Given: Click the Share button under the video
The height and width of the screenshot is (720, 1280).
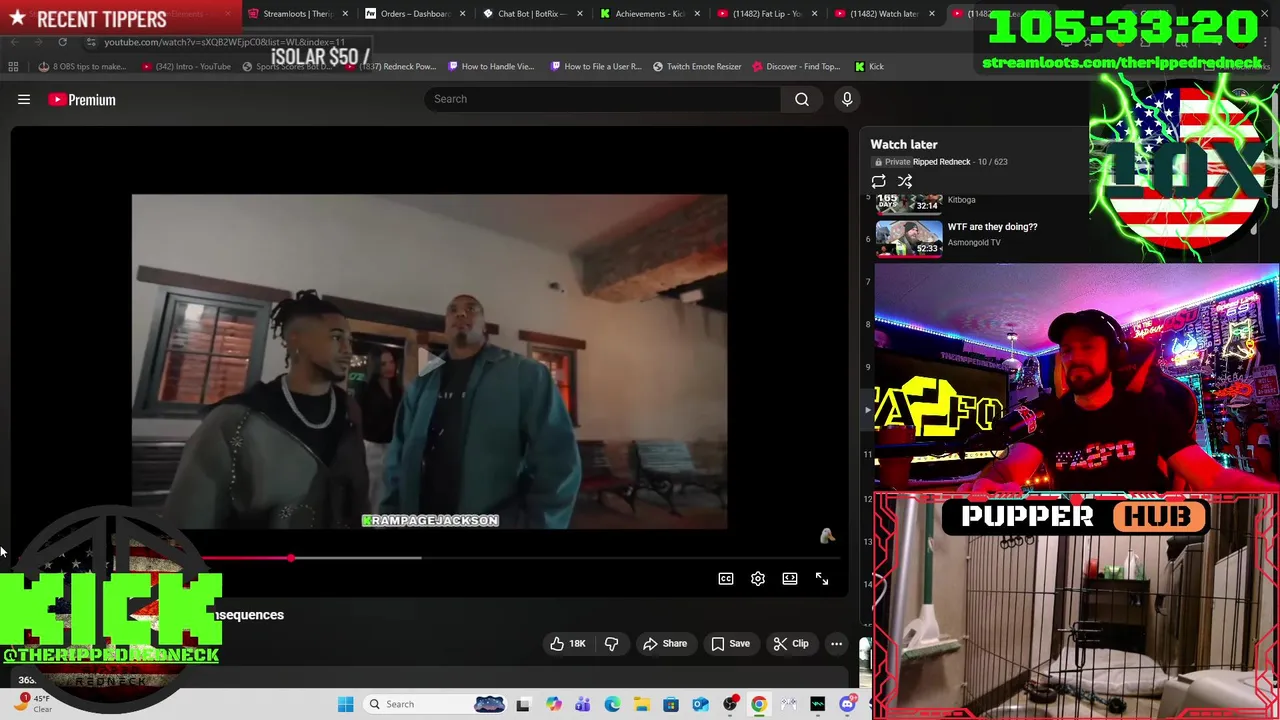Looking at the screenshot, I should (665, 643).
